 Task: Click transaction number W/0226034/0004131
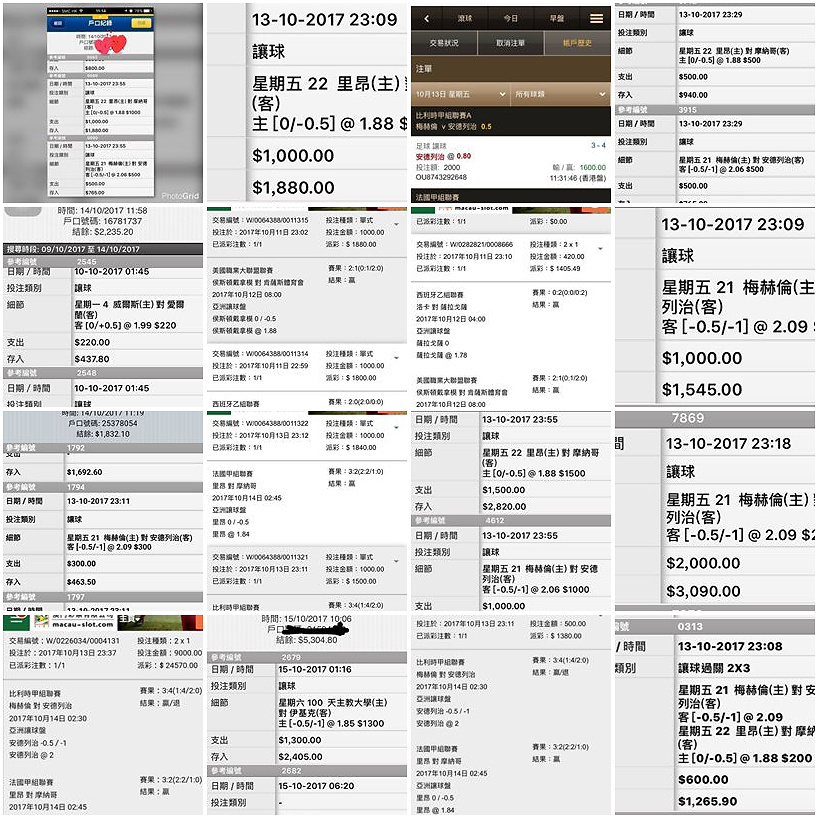pos(64,640)
